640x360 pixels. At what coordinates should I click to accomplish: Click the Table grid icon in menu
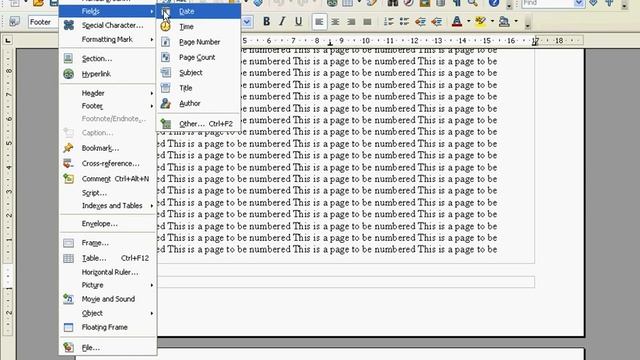click(x=69, y=258)
